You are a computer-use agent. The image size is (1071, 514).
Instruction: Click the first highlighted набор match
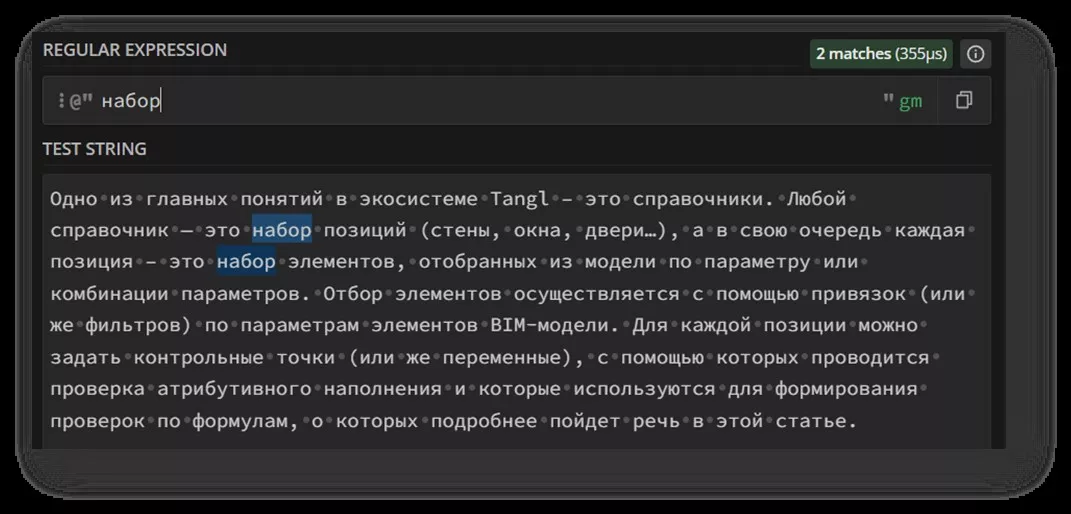tap(281, 231)
